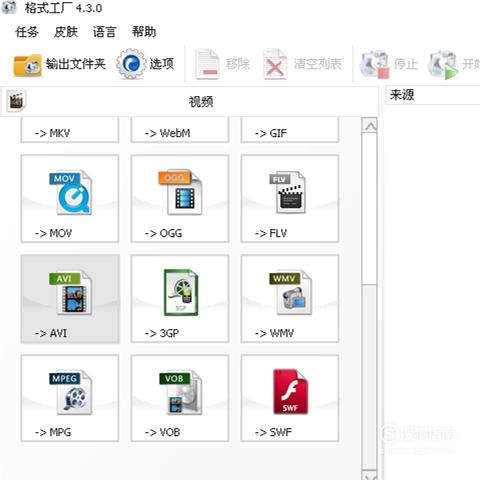Screen dimensions: 480x480
Task: Click the '-> VOB' label
Action: coord(162,433)
